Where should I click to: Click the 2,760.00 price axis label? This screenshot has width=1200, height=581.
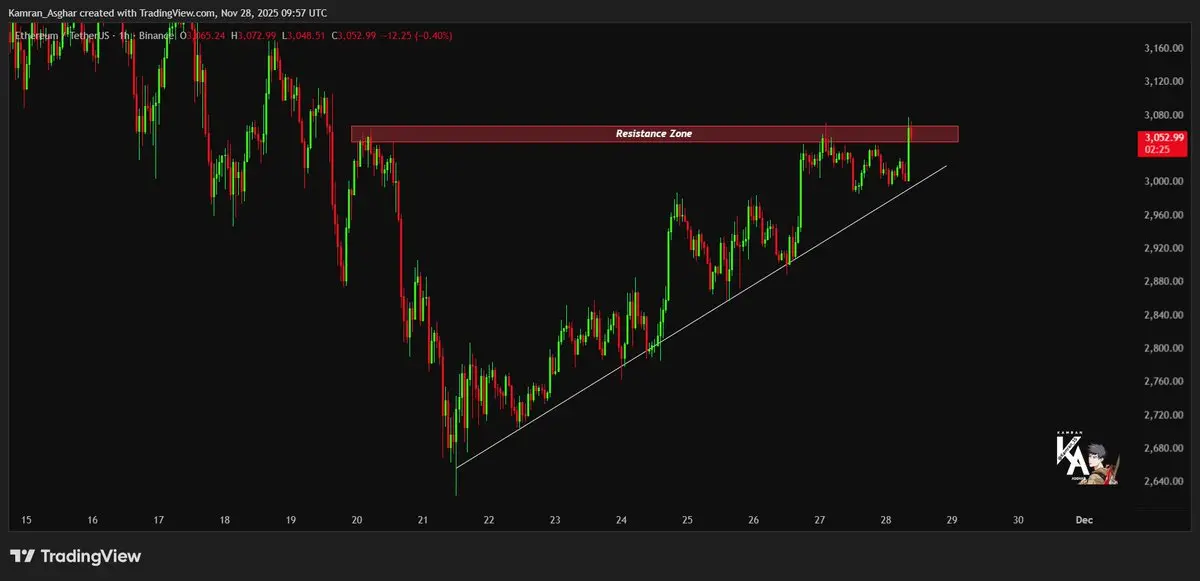(x=1162, y=381)
